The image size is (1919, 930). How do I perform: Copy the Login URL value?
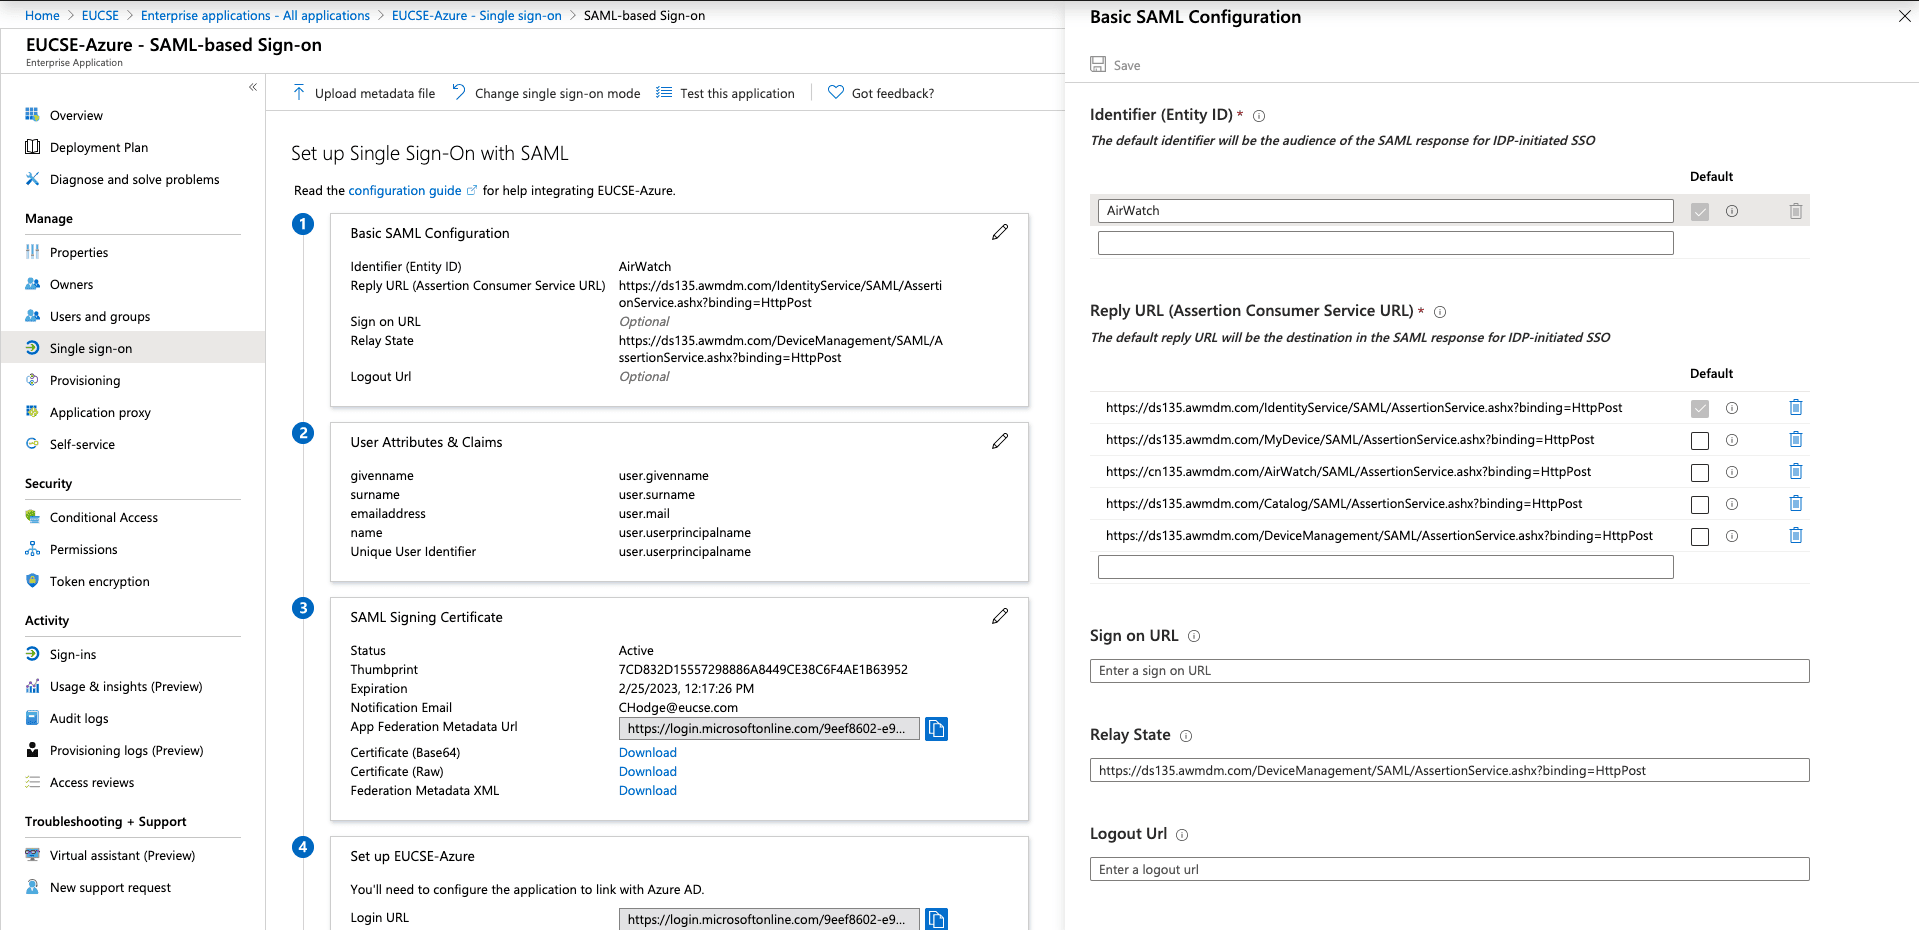click(x=936, y=919)
